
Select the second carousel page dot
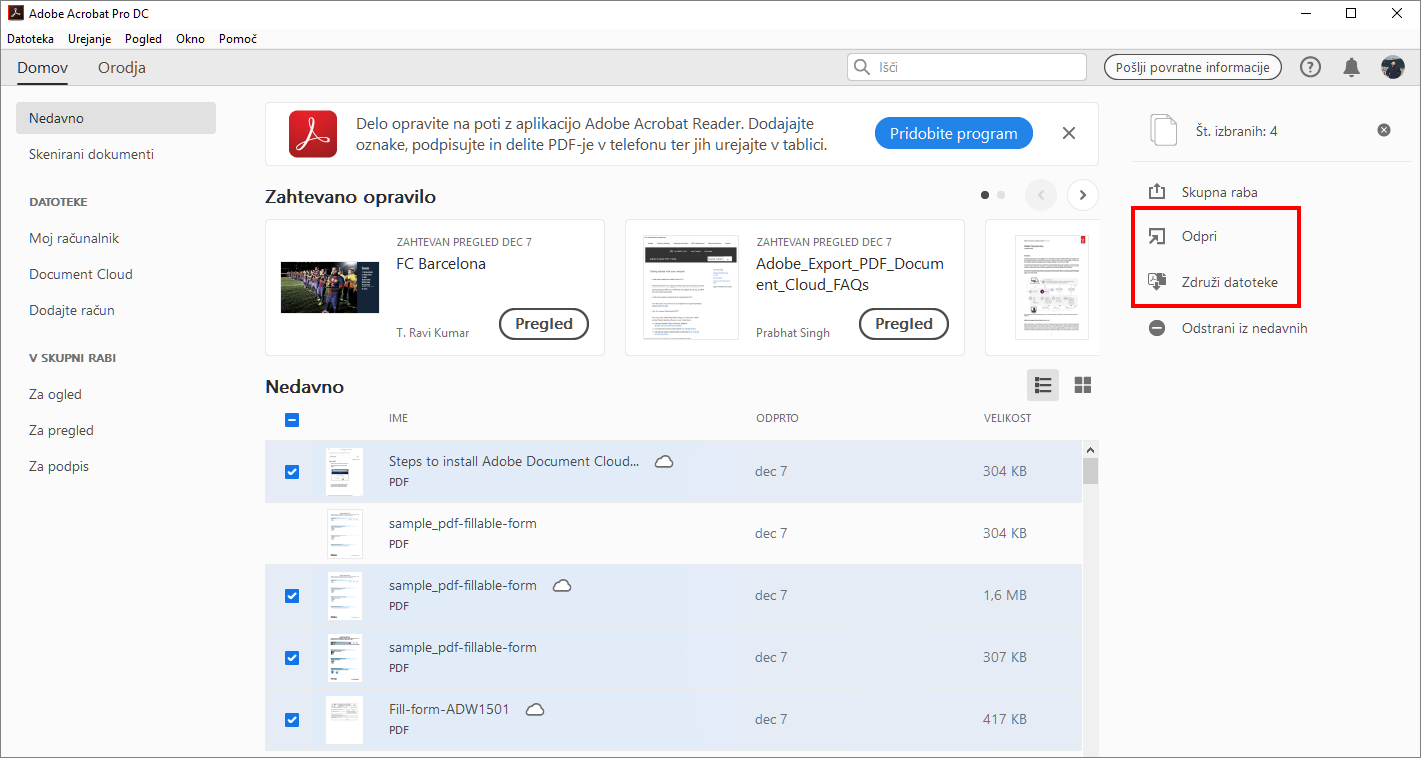click(1001, 195)
